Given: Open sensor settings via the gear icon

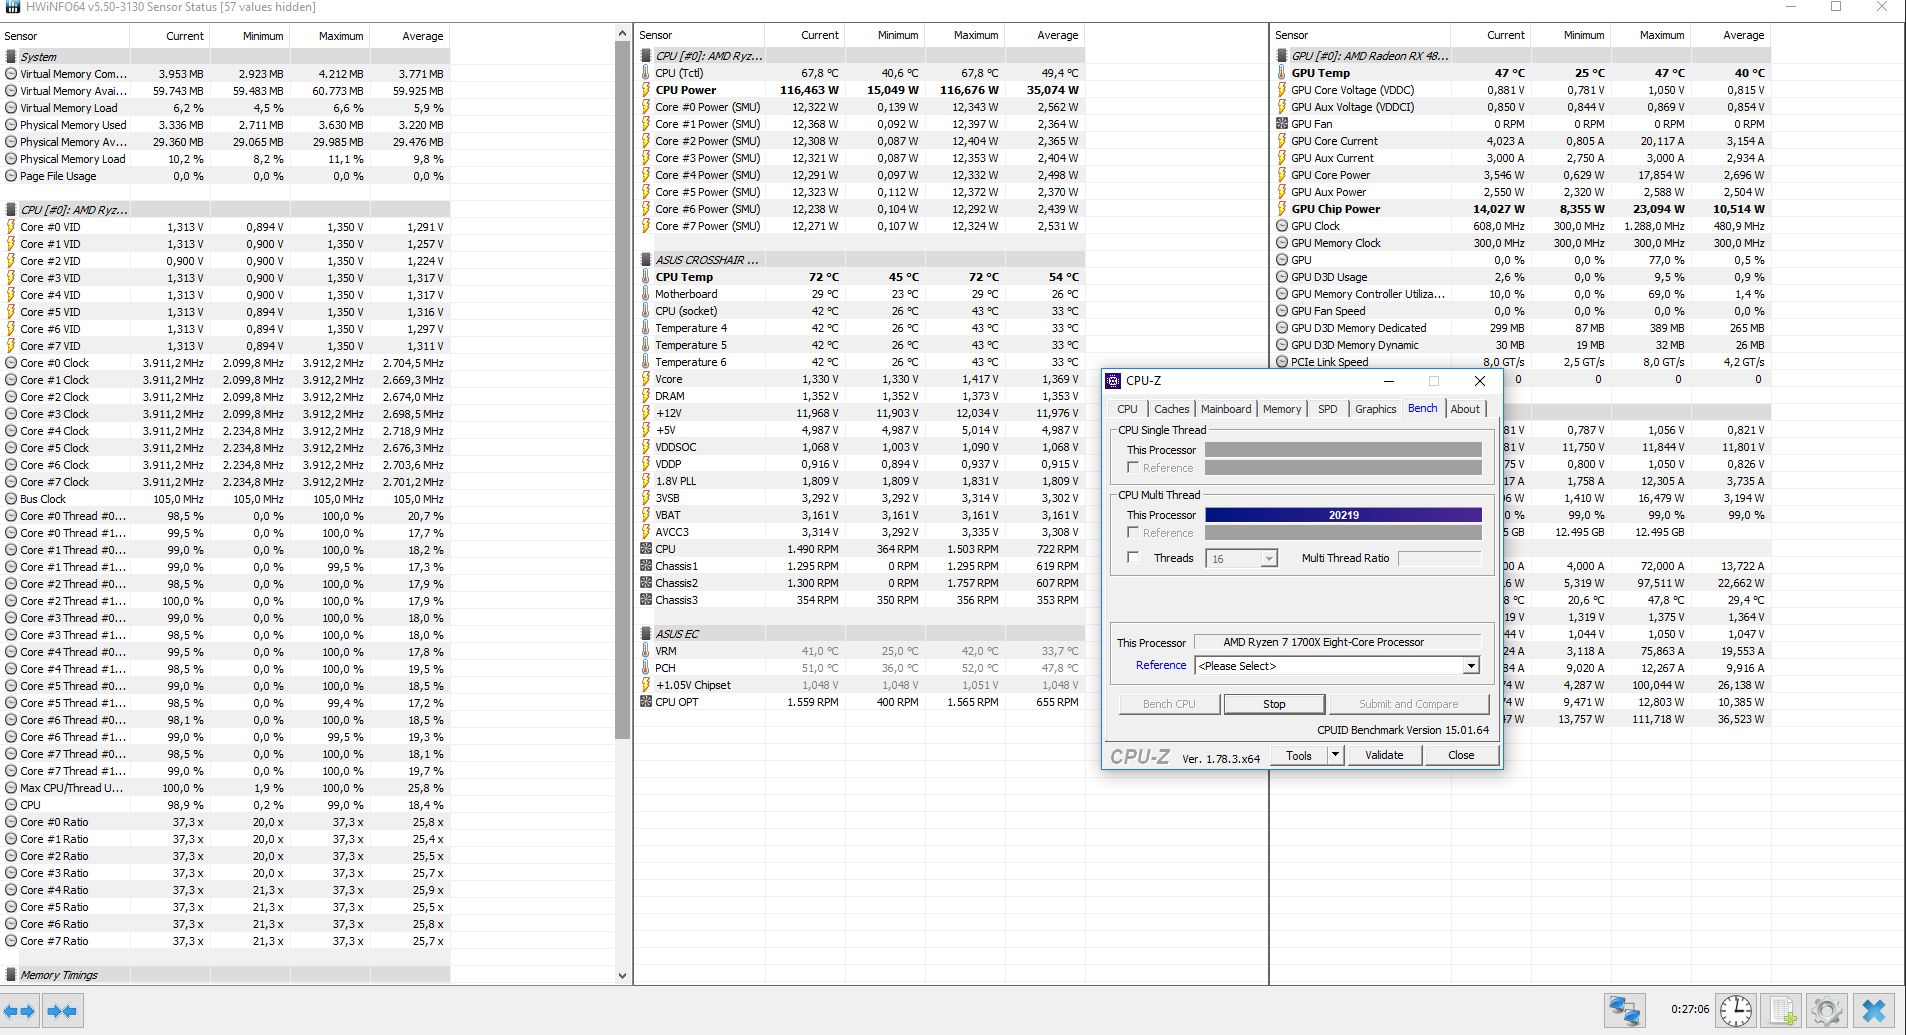Looking at the screenshot, I should pyautogui.click(x=1827, y=1010).
